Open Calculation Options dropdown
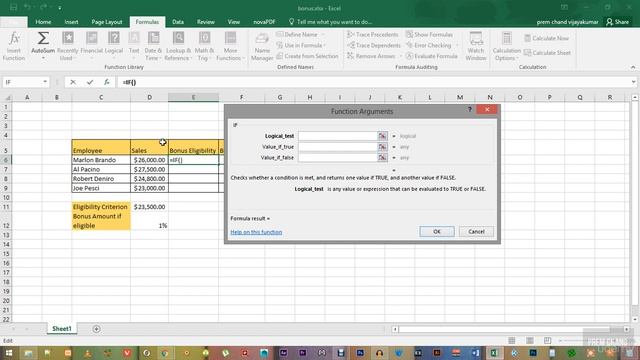The height and width of the screenshot is (360, 640). [507, 46]
